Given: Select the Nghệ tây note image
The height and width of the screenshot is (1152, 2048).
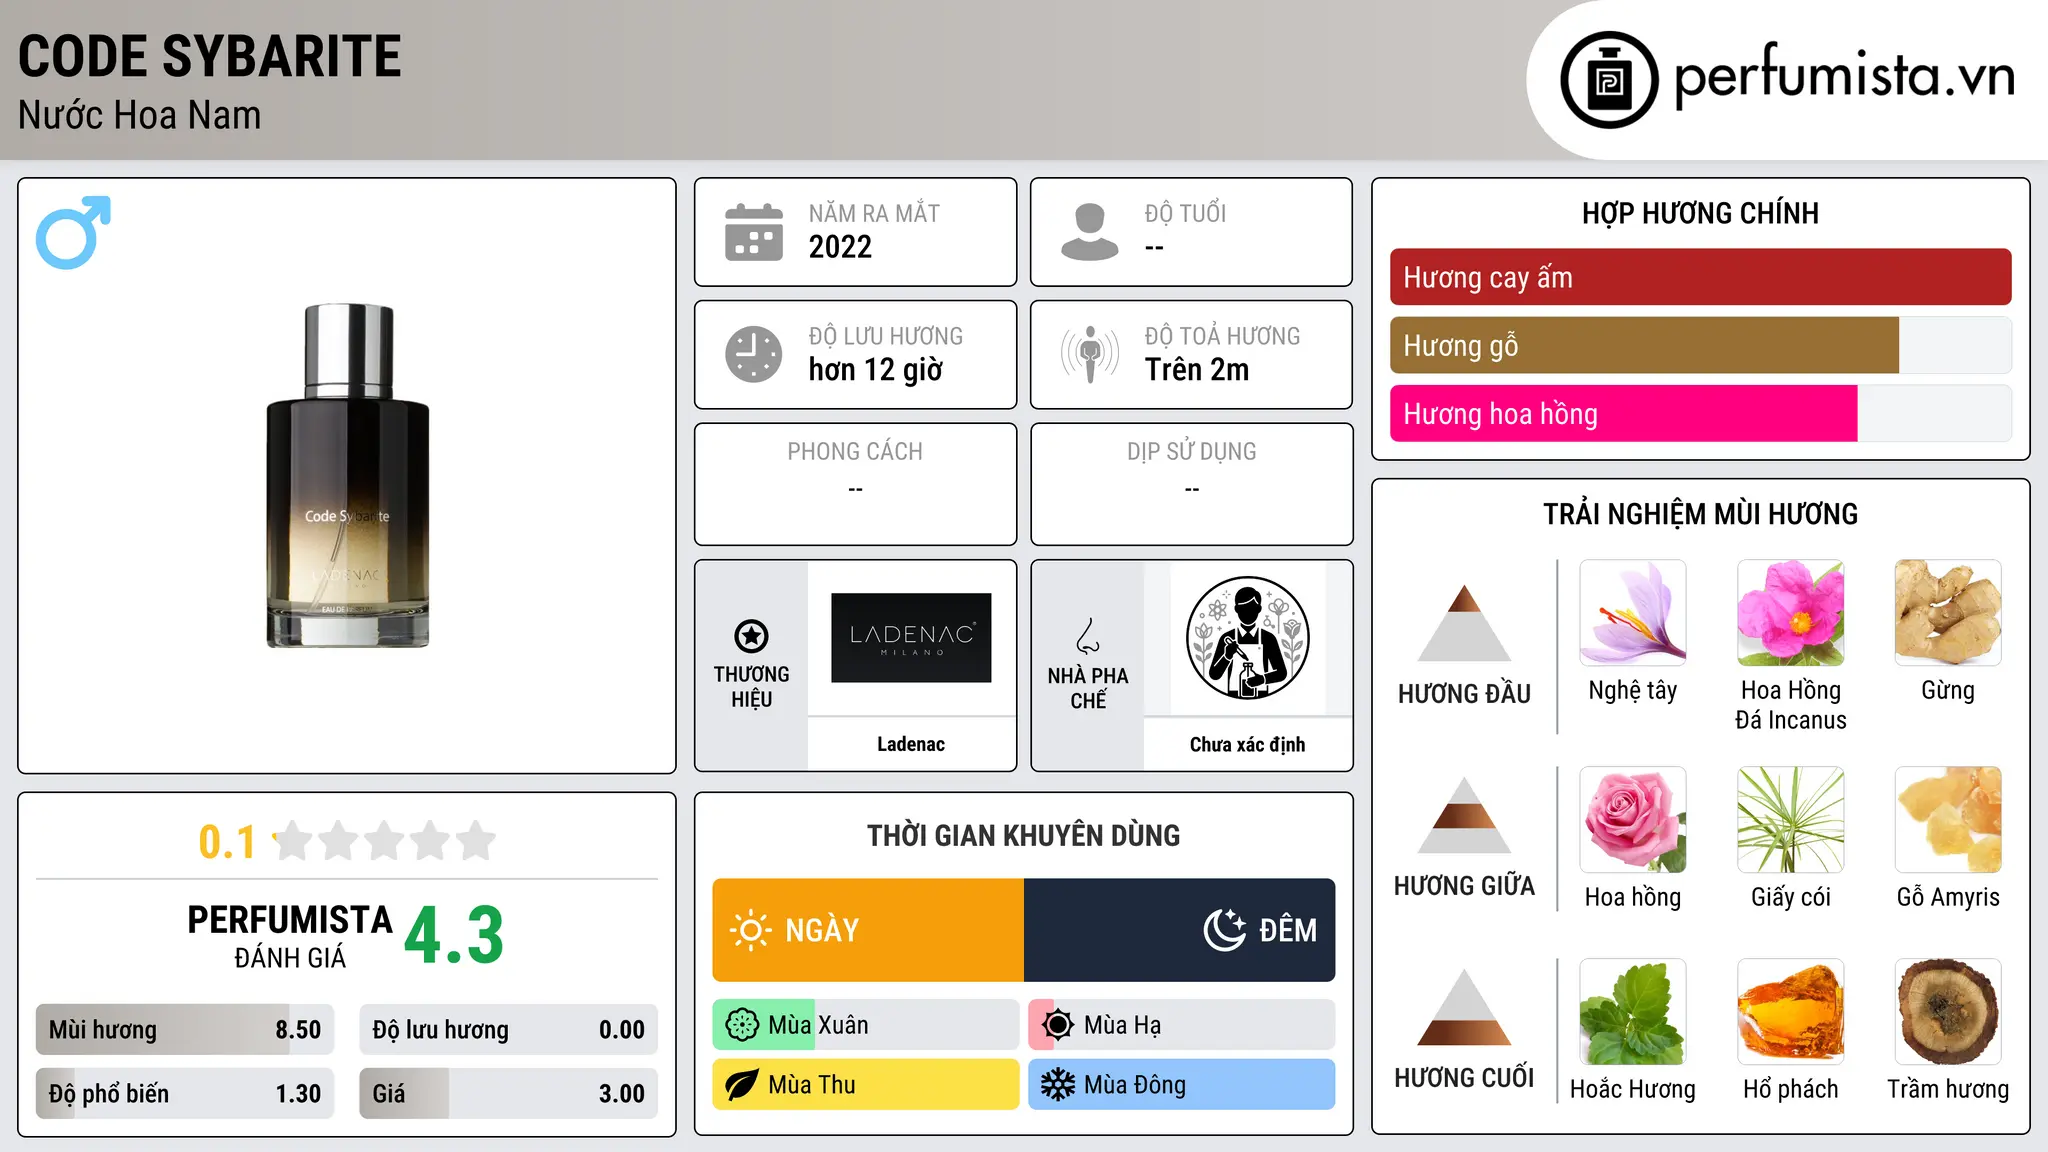Looking at the screenshot, I should [1633, 613].
